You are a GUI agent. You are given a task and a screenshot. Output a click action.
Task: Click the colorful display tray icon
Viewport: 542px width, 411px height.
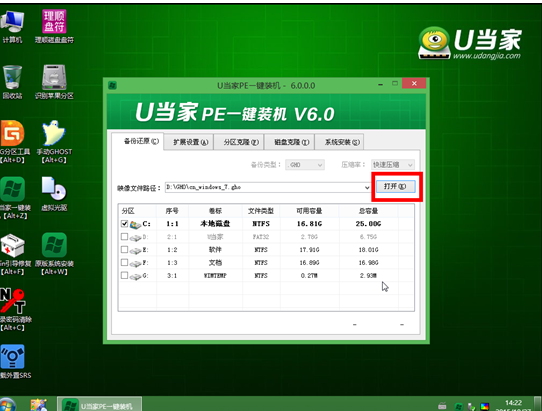point(485,407)
